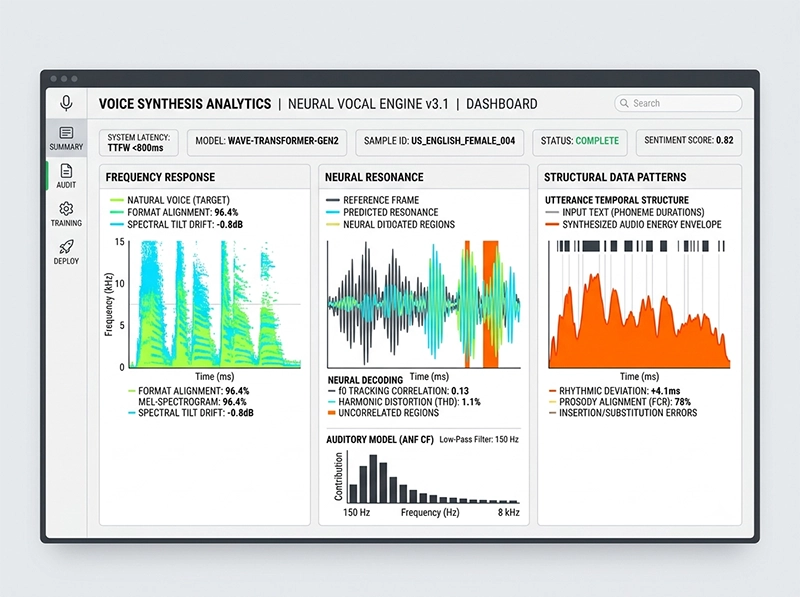Screen dimensions: 800x597
Task: Open the Summary sidebar icon
Action: click(66, 133)
